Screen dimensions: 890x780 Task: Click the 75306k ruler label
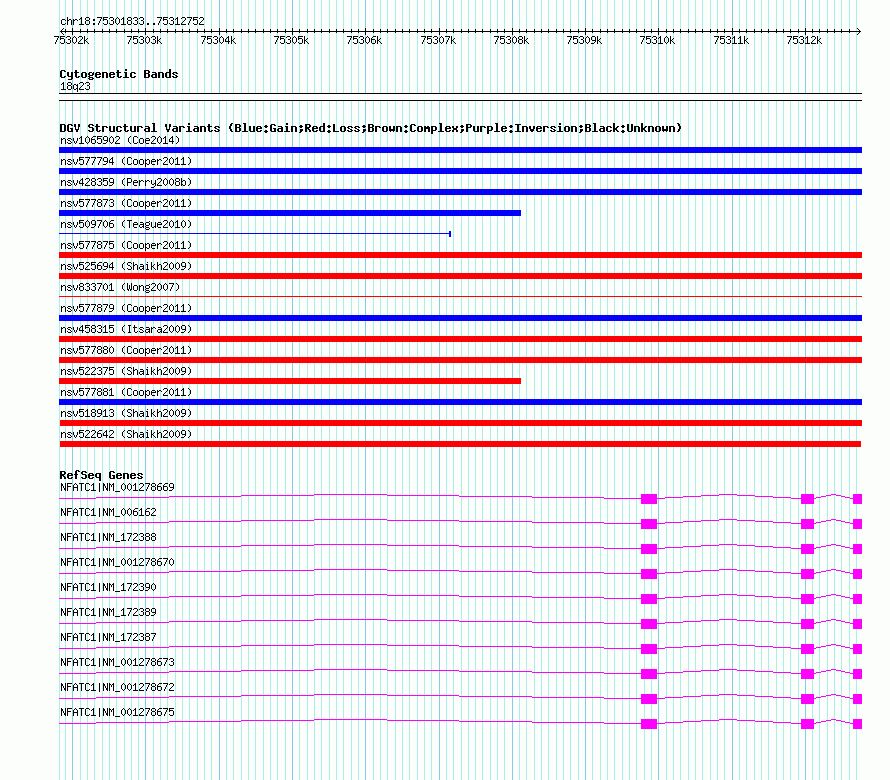[x=364, y=40]
